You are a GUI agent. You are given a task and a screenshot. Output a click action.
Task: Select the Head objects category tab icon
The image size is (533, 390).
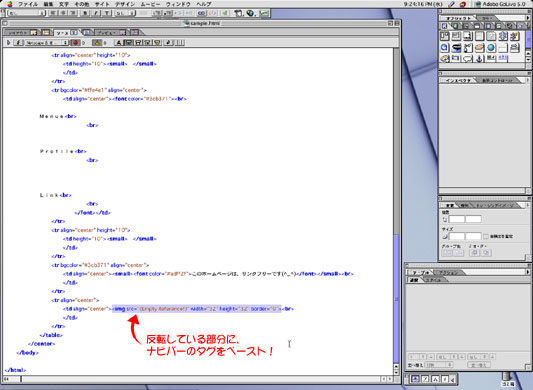click(x=477, y=26)
